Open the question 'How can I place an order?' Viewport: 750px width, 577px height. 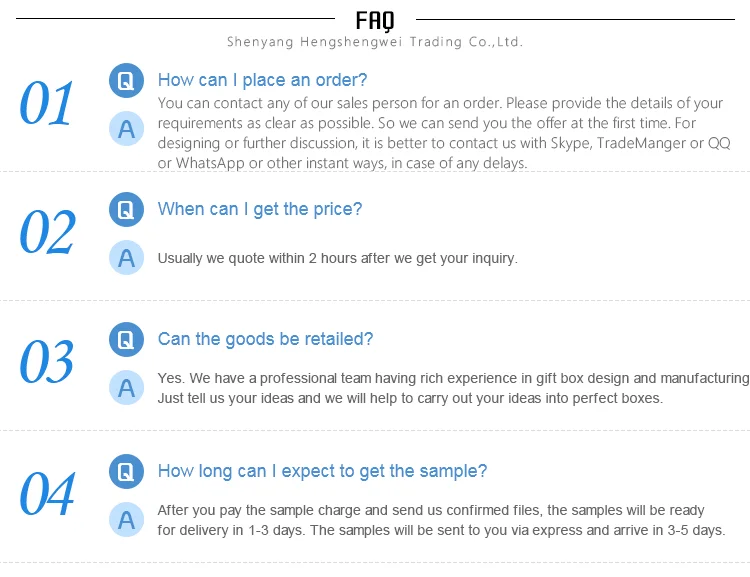point(263,81)
